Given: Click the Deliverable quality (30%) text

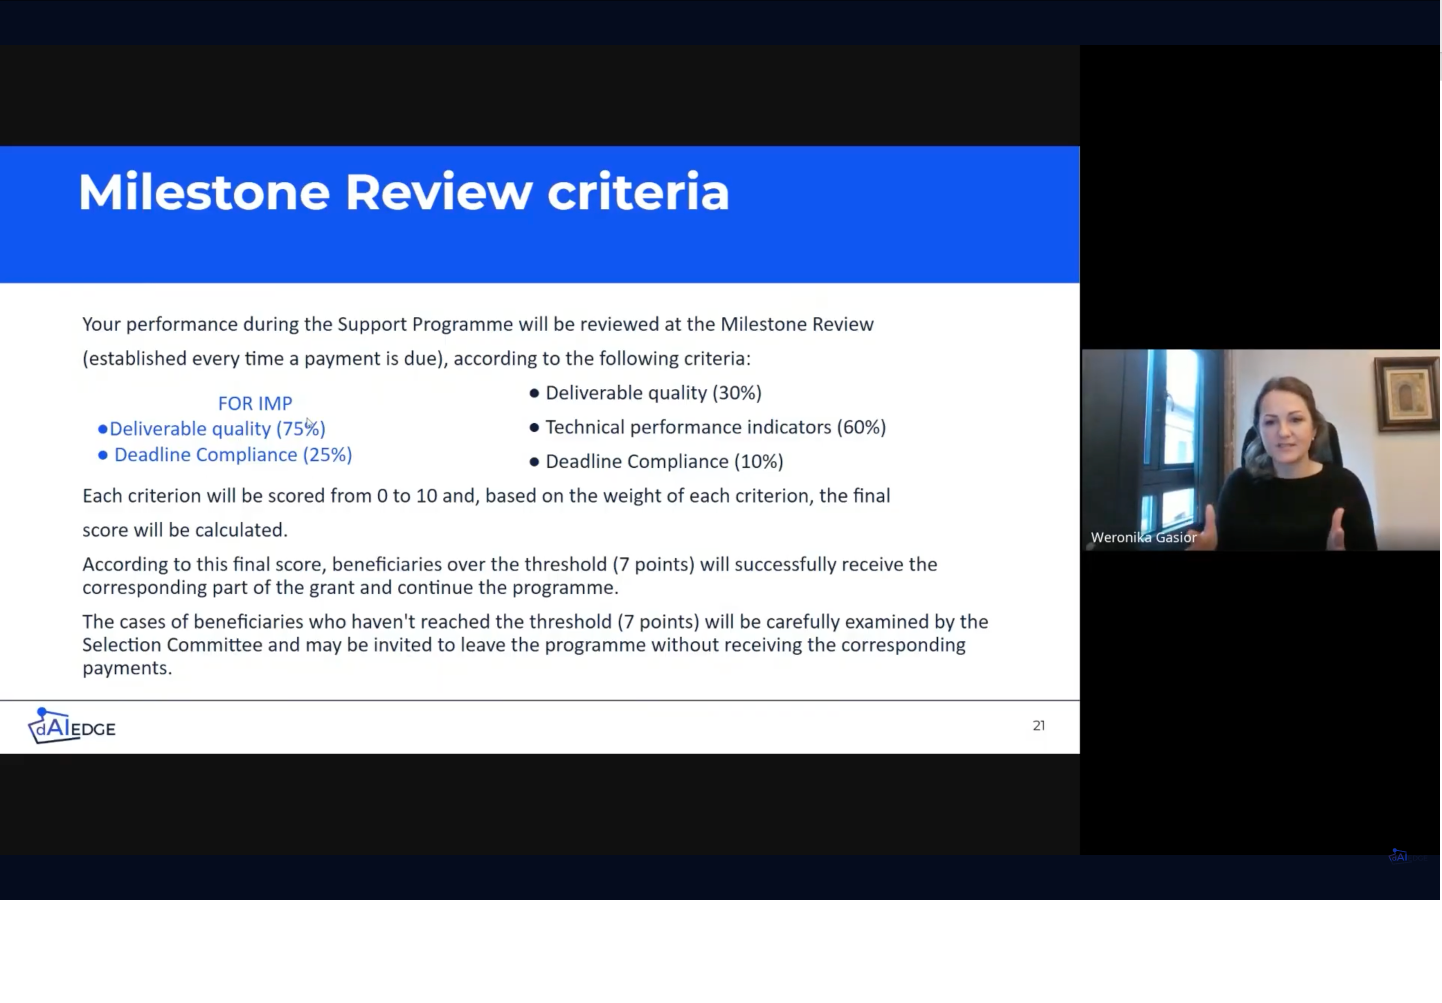Looking at the screenshot, I should [653, 393].
